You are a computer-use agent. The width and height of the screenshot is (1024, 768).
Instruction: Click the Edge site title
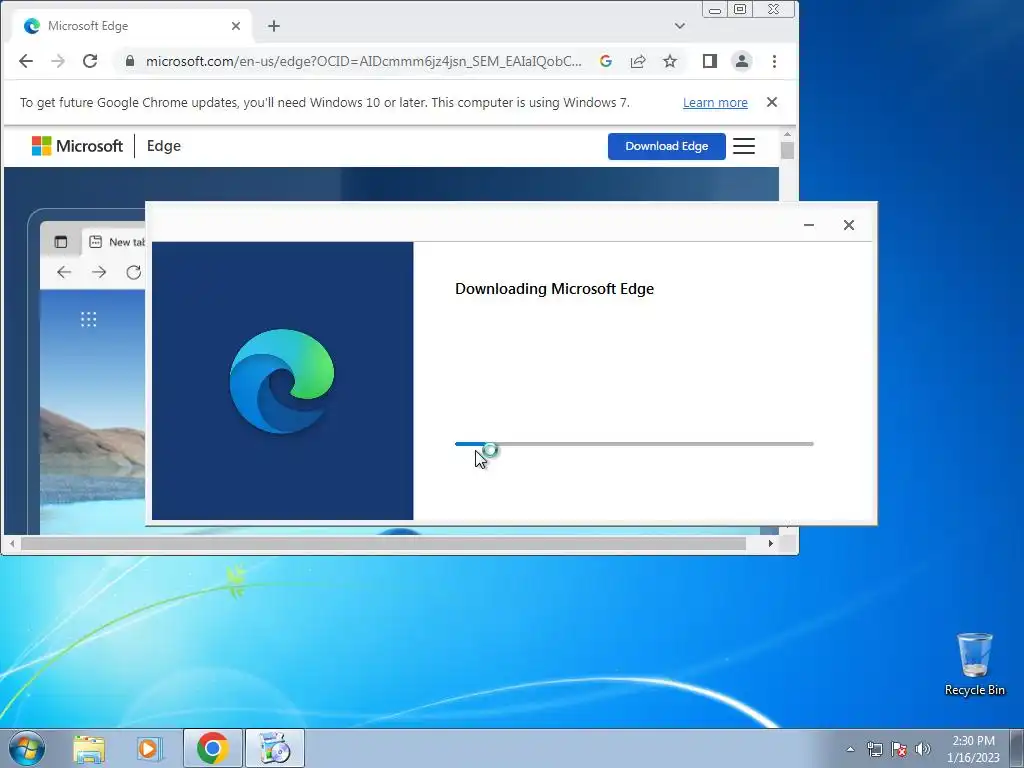[164, 146]
